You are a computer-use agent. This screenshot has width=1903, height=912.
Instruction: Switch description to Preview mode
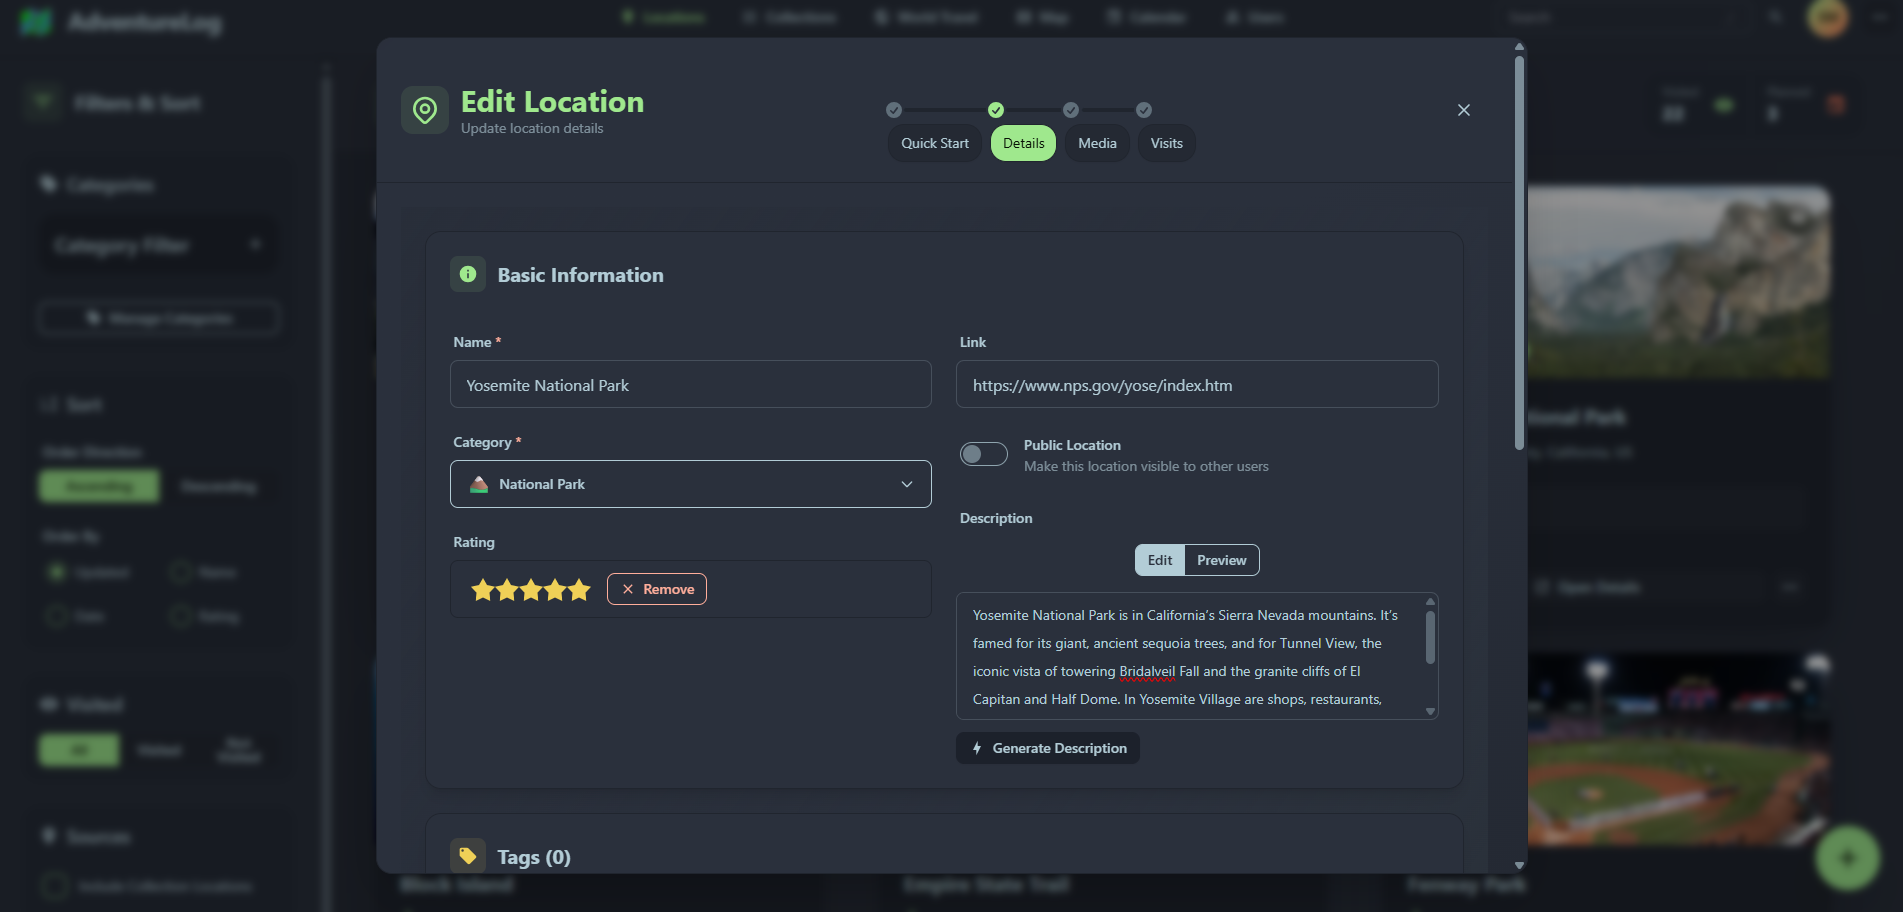(1221, 560)
